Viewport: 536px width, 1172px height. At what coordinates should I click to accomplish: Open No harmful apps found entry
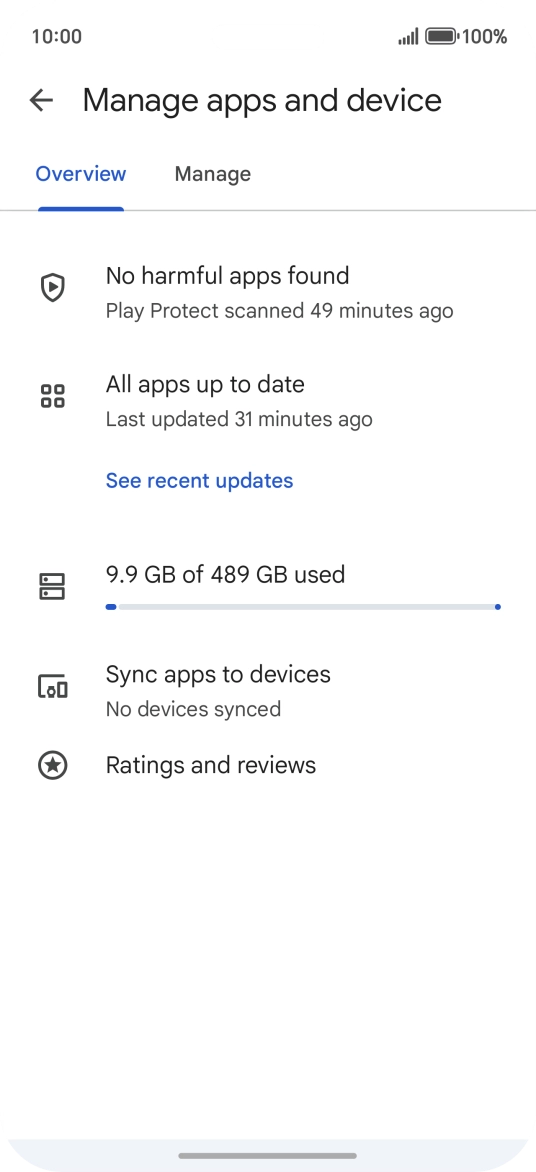tap(268, 292)
